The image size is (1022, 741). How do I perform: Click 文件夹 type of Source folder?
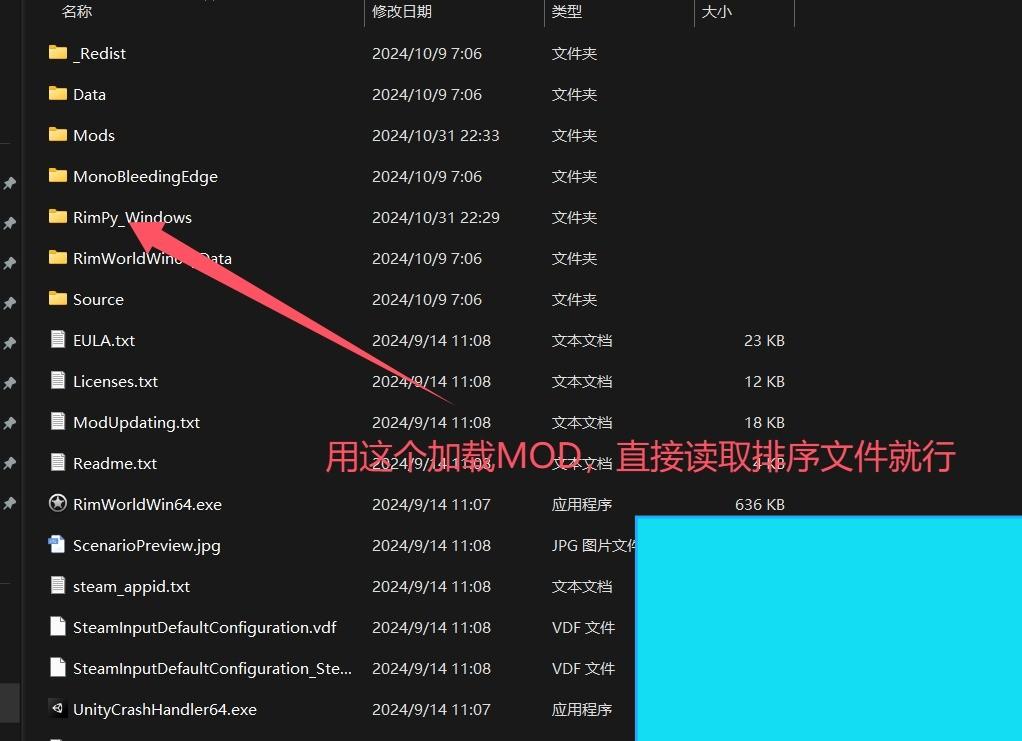coord(574,300)
